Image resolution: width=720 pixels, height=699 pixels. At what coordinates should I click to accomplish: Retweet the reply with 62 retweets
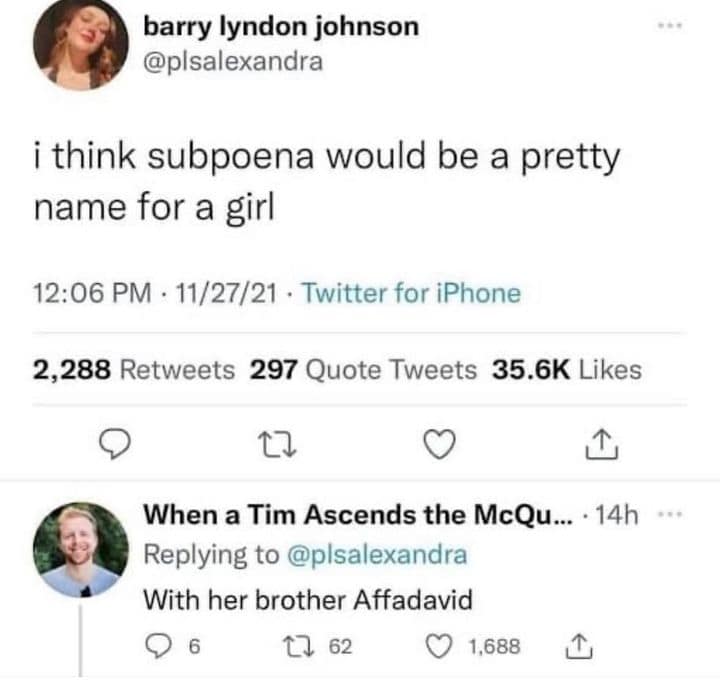pyautogui.click(x=298, y=646)
